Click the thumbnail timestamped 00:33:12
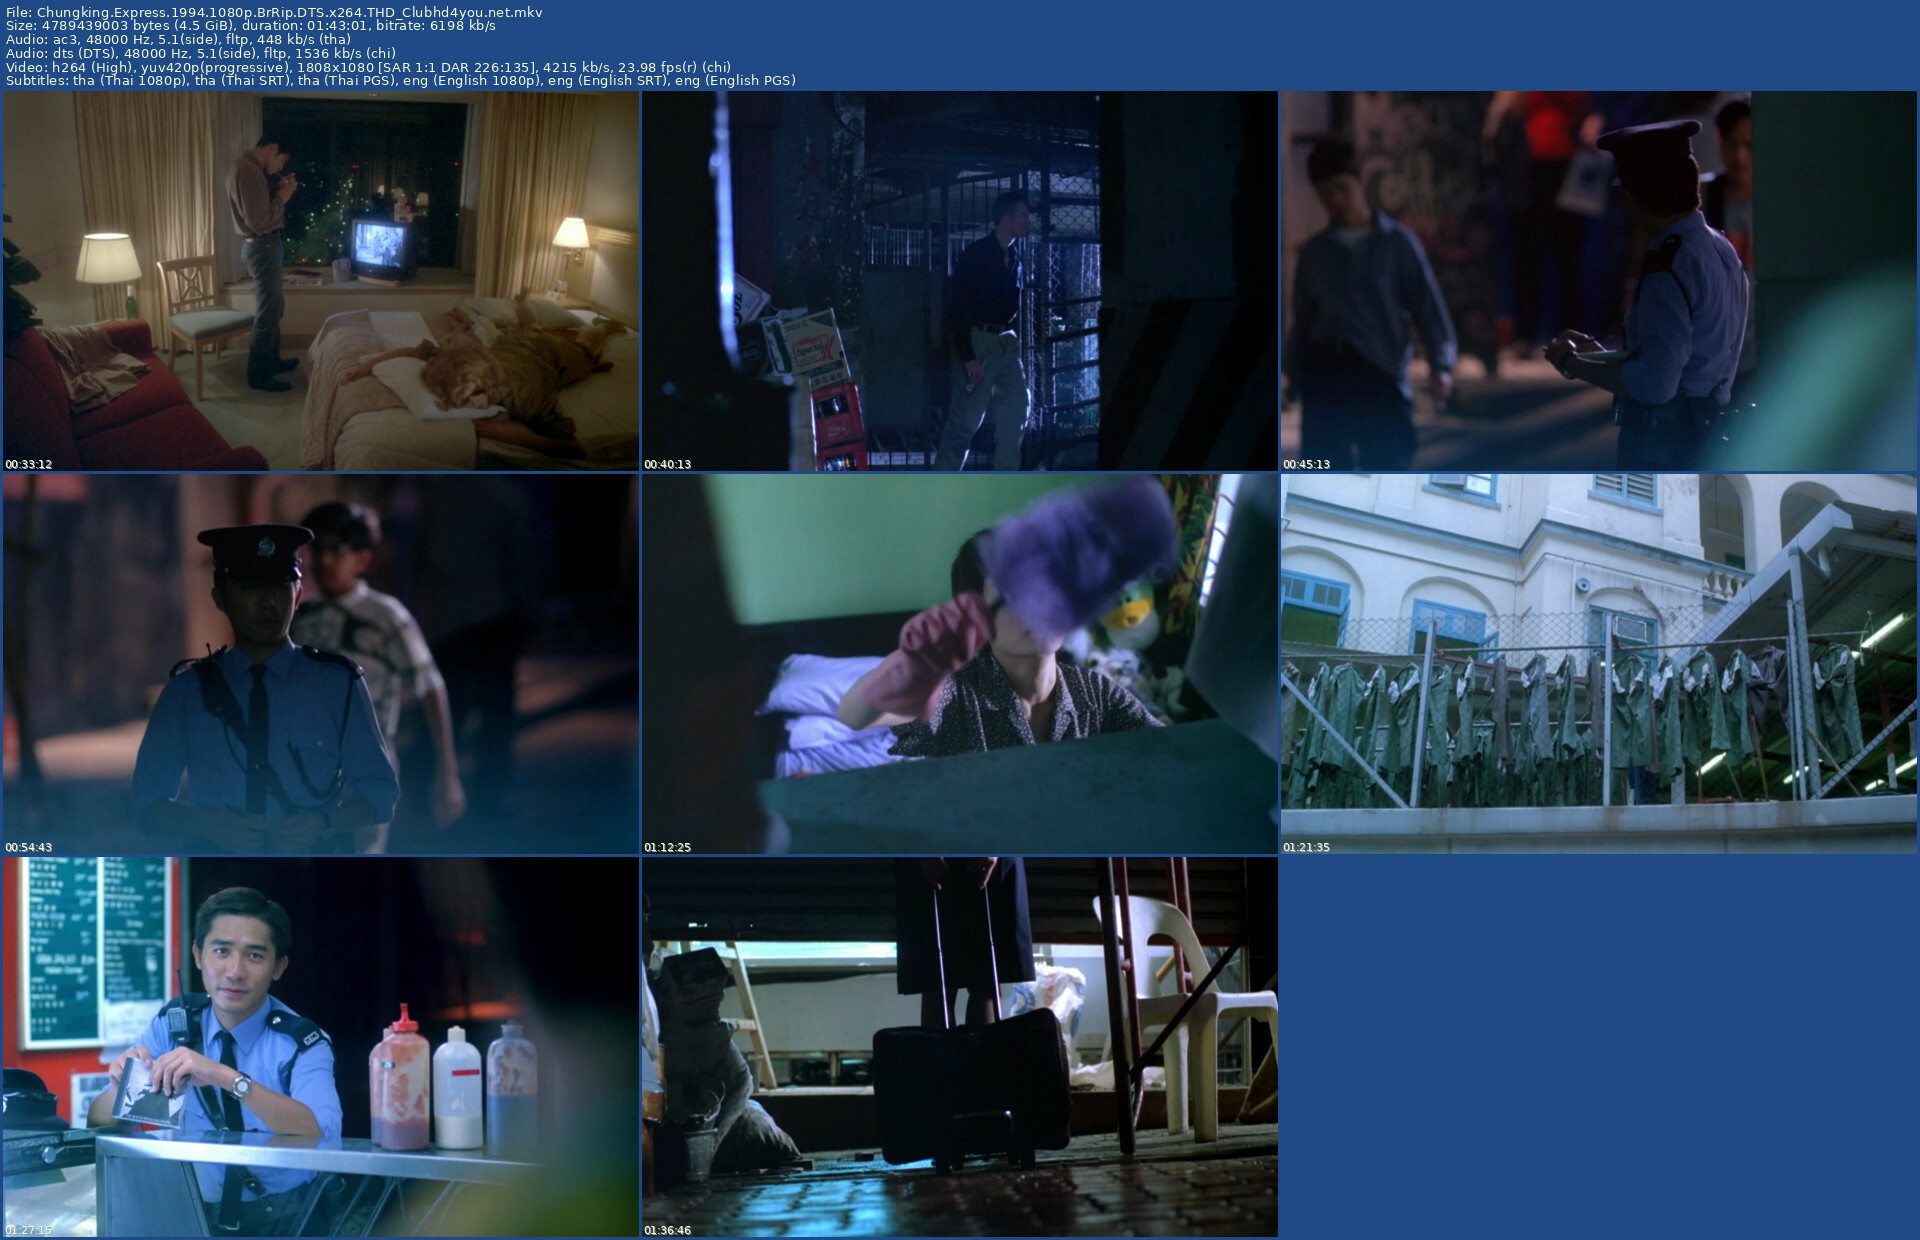The height and width of the screenshot is (1240, 1920). pos(320,281)
